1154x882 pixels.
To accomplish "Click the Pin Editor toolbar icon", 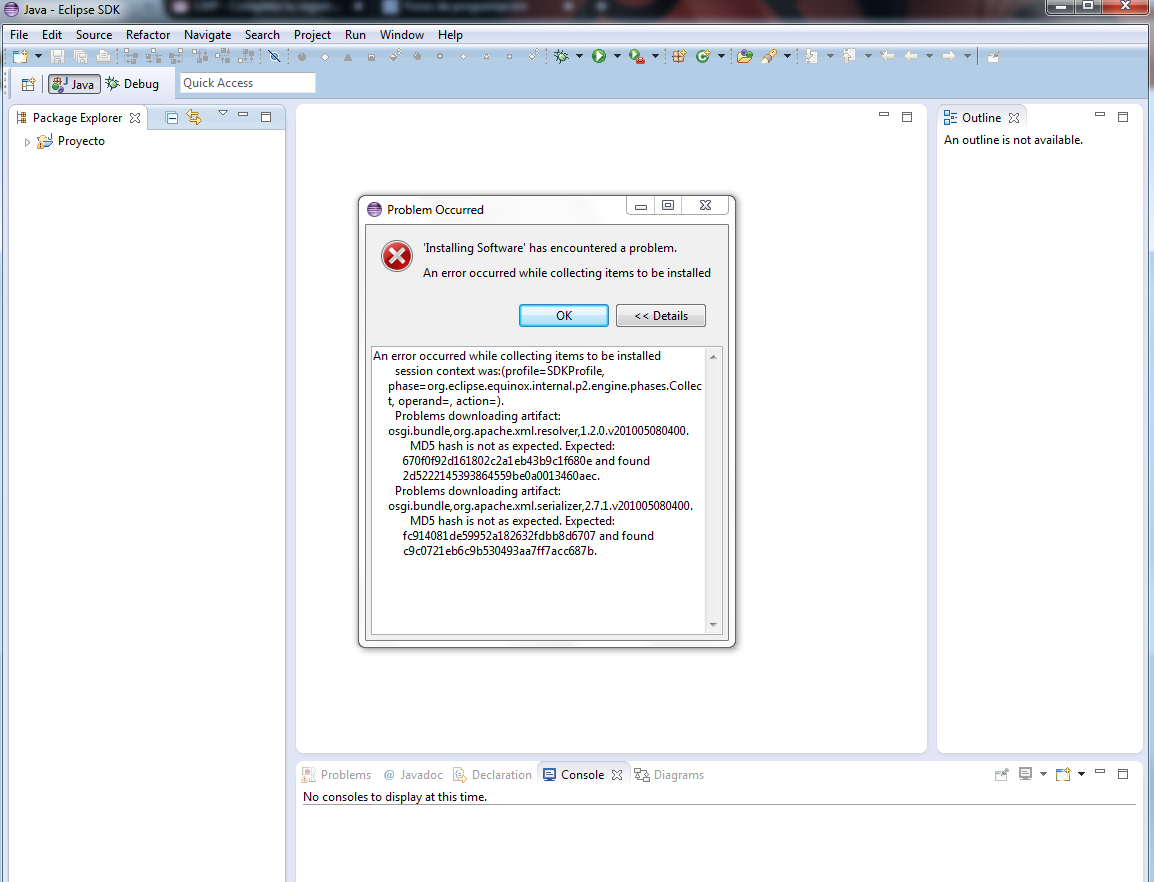I will (994, 57).
